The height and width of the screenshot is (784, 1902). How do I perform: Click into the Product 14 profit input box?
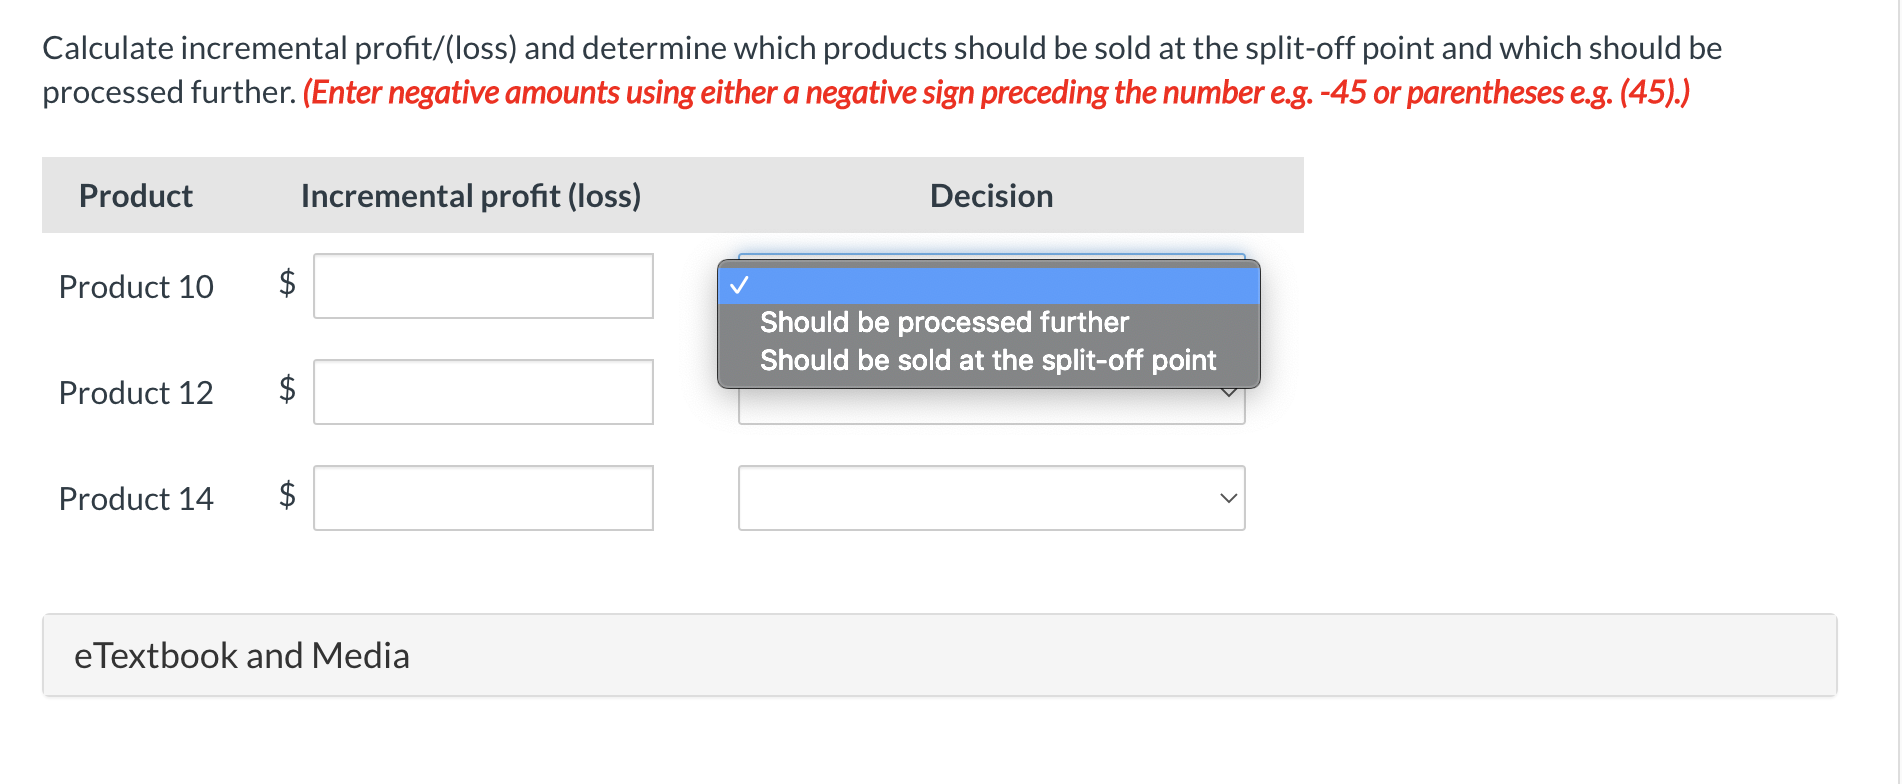(x=483, y=498)
